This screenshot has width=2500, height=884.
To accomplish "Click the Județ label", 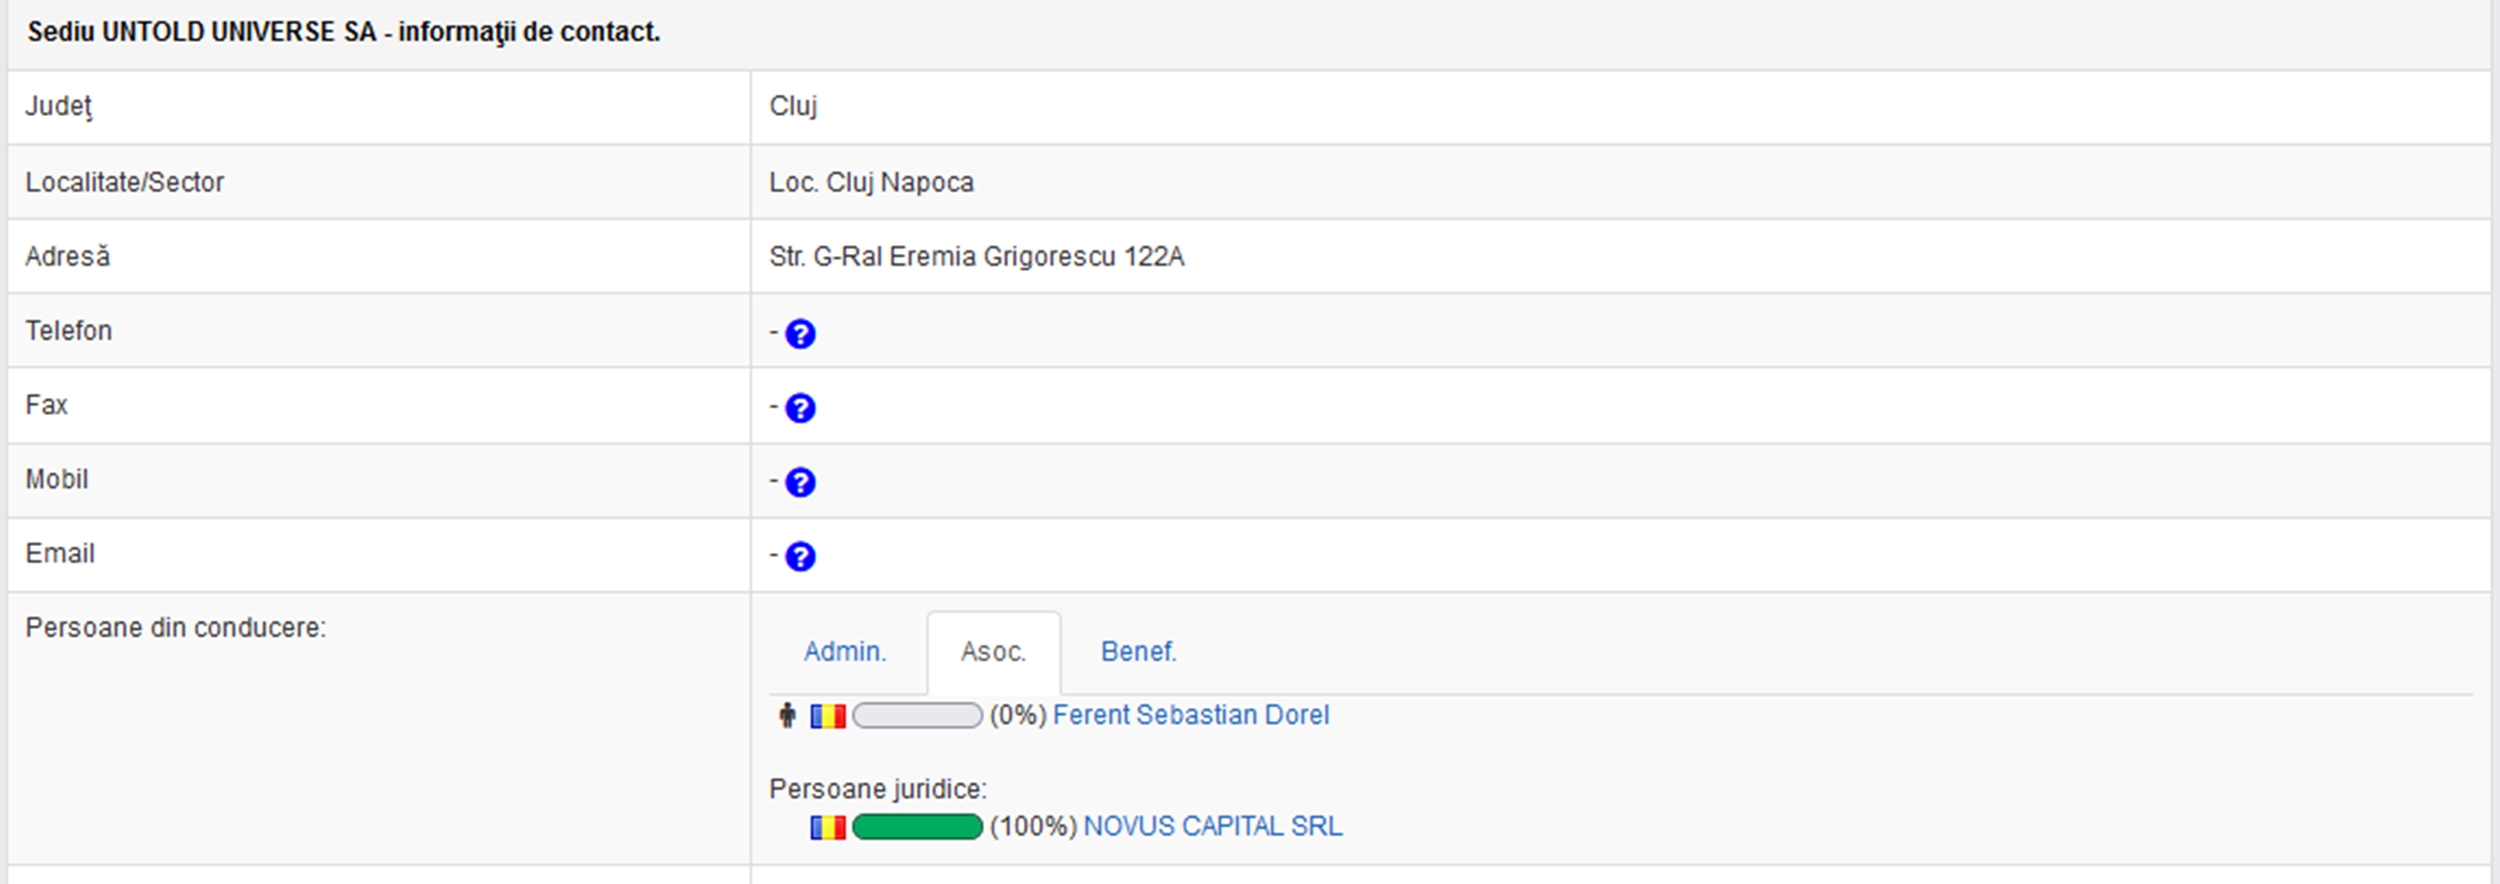I will 59,106.
